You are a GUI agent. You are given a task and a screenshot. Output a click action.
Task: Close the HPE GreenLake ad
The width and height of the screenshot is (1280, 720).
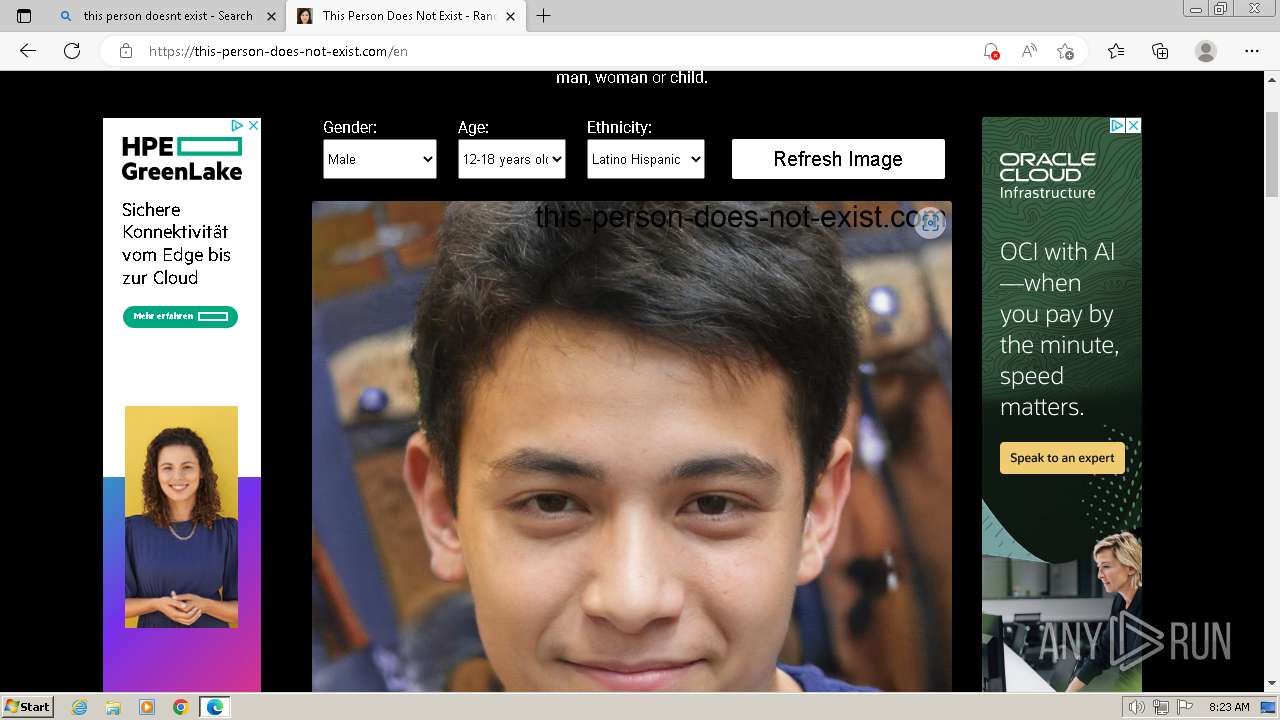(x=253, y=125)
